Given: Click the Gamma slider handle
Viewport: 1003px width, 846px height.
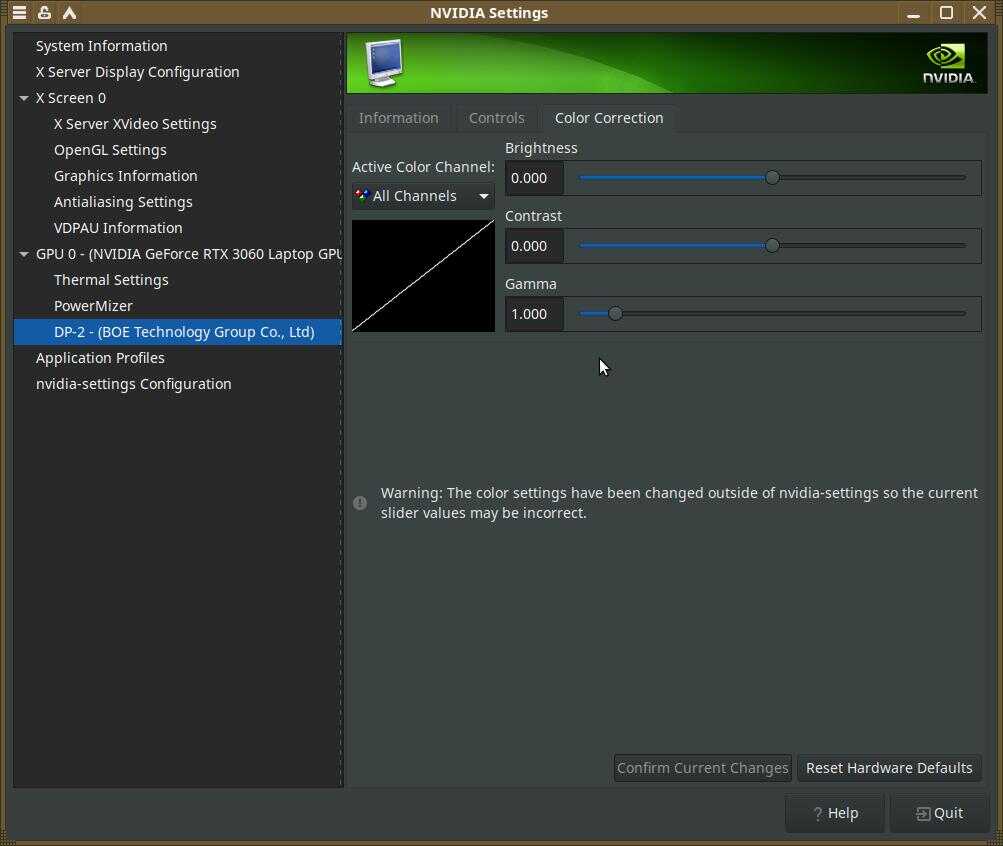Looking at the screenshot, I should 615,314.
